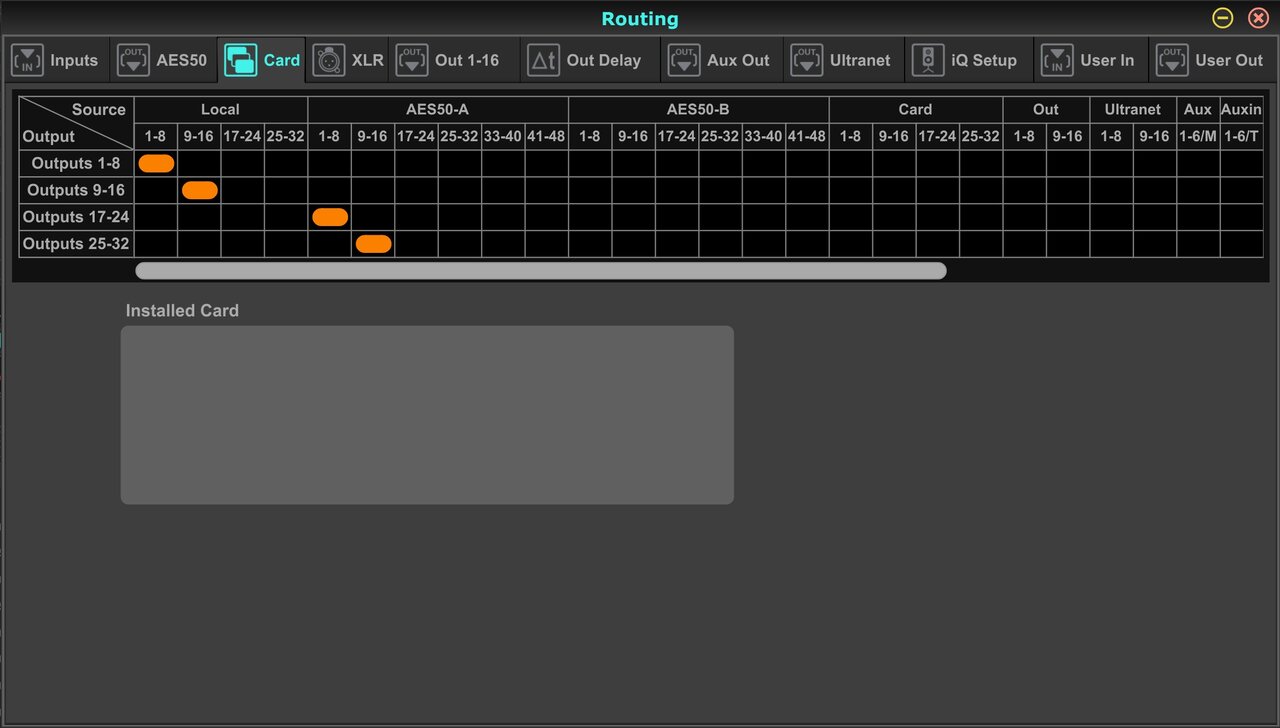This screenshot has width=1280, height=728.
Task: Click the User Out tab icon
Action: tap(1173, 60)
